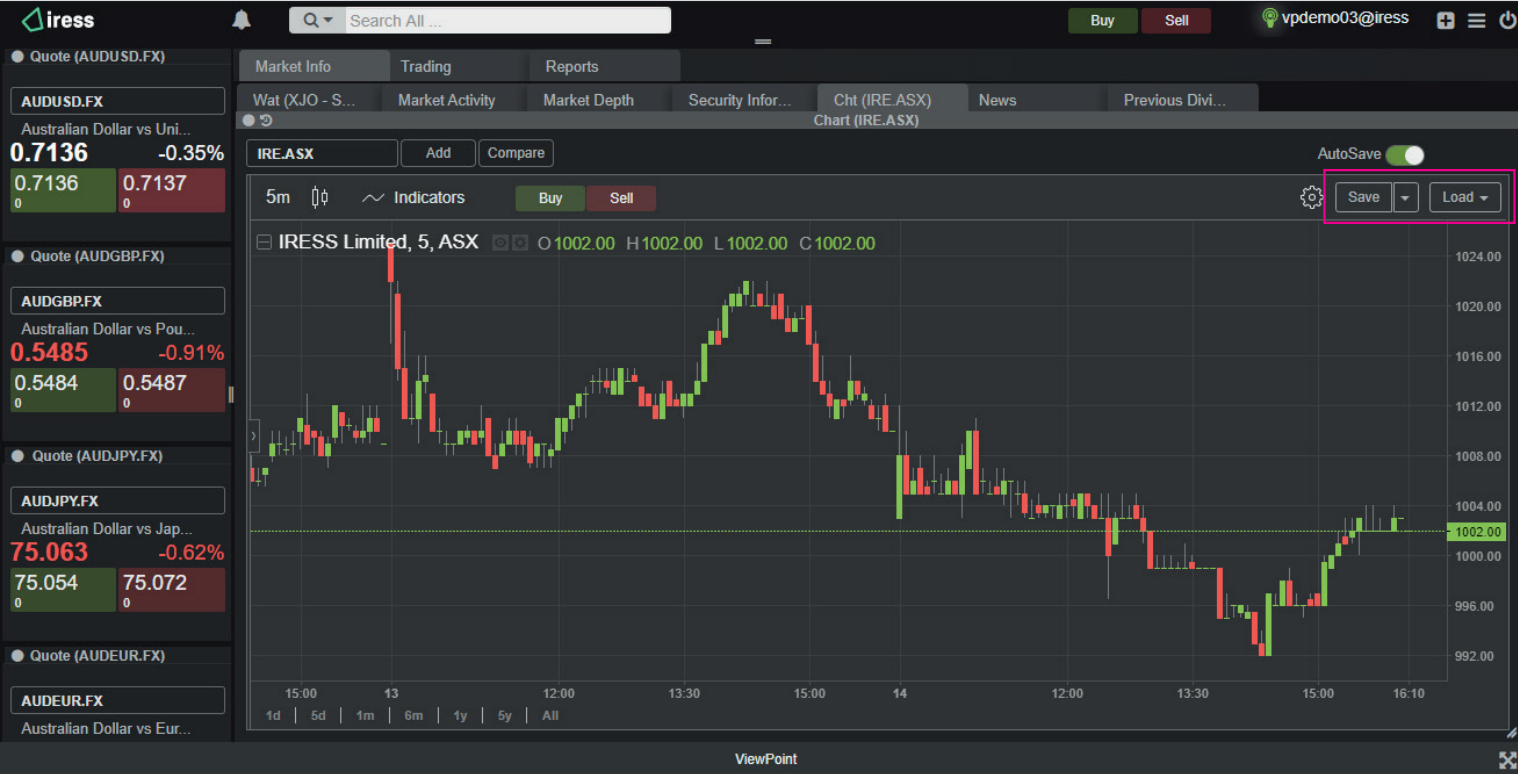1518x774 pixels.
Task: Open the notifications bell
Action: [x=241, y=20]
